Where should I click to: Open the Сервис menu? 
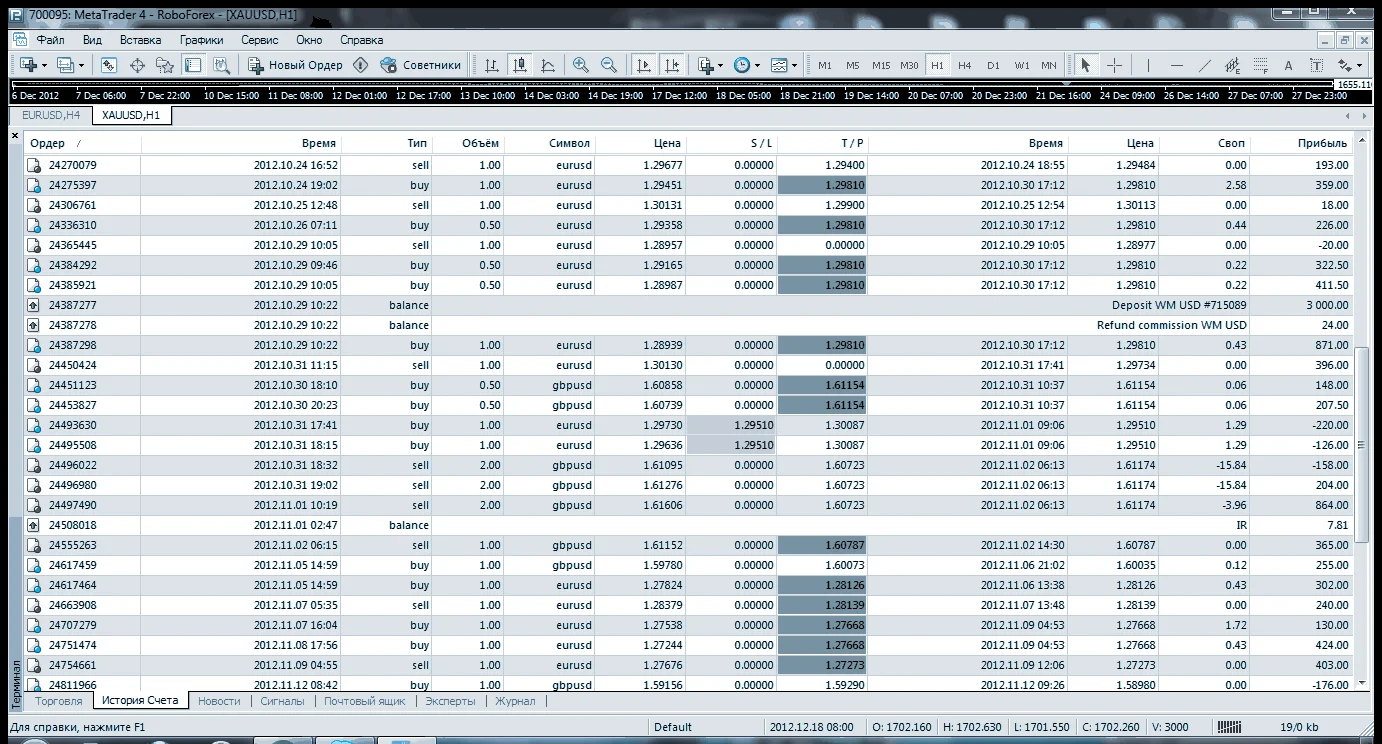(x=259, y=40)
